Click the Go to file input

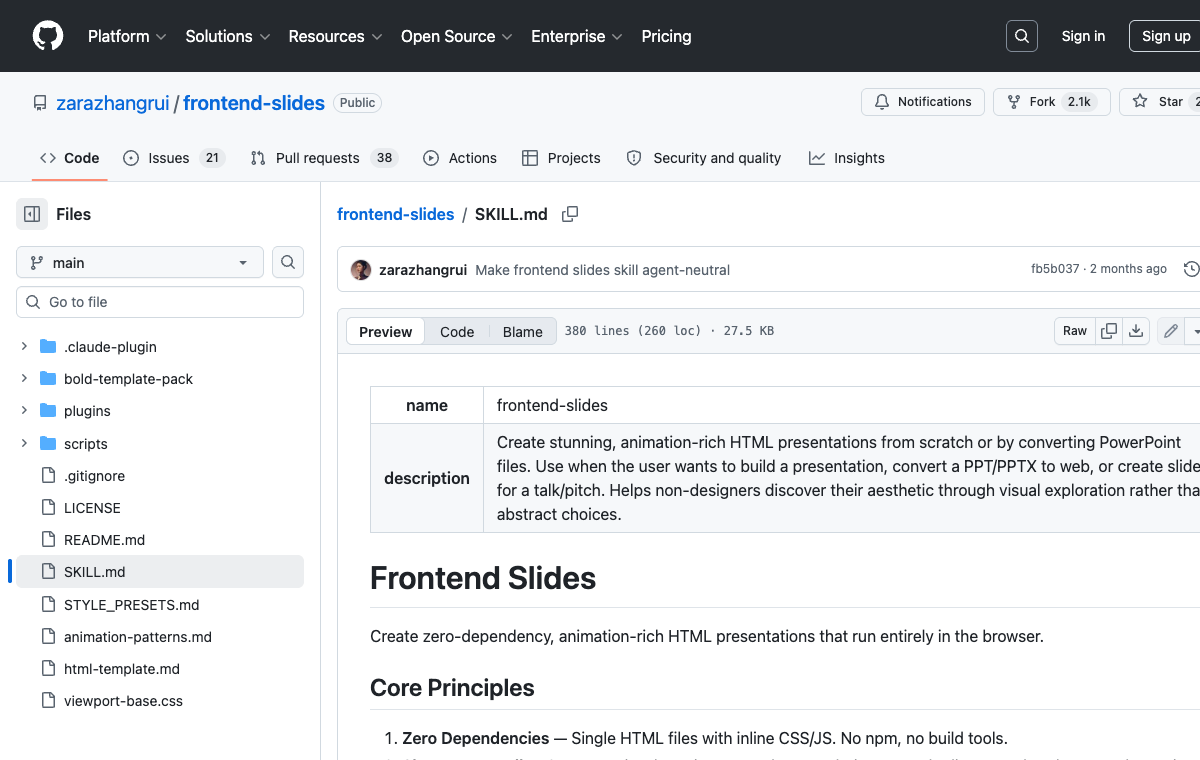pos(160,302)
